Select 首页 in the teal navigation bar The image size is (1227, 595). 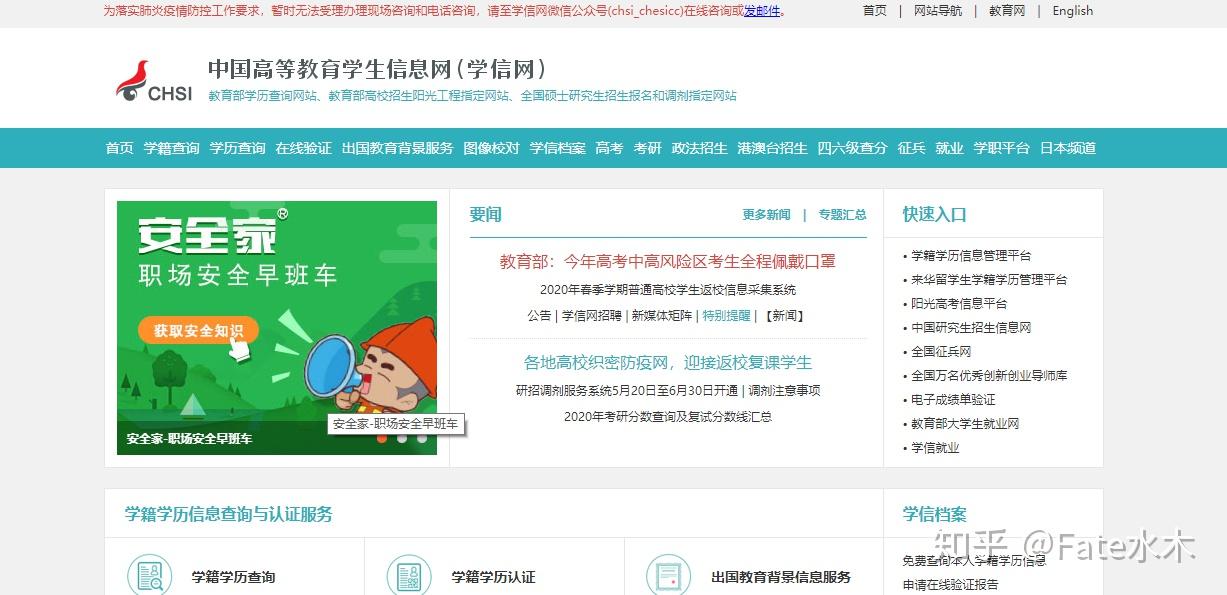119,148
